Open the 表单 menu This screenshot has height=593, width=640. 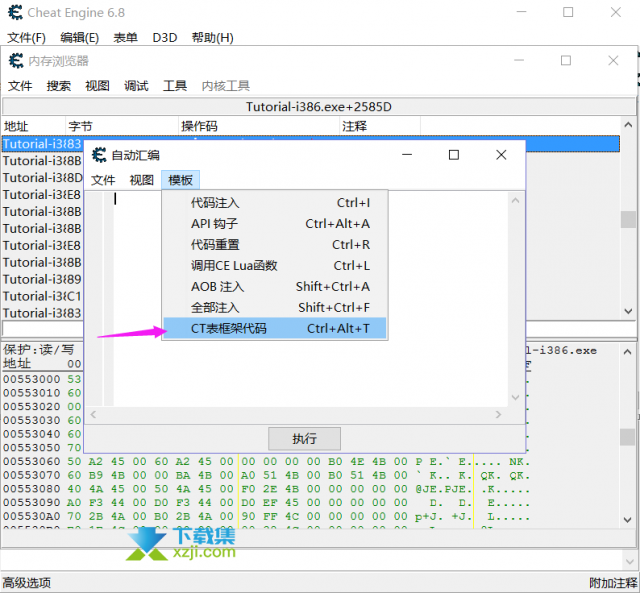pos(125,38)
